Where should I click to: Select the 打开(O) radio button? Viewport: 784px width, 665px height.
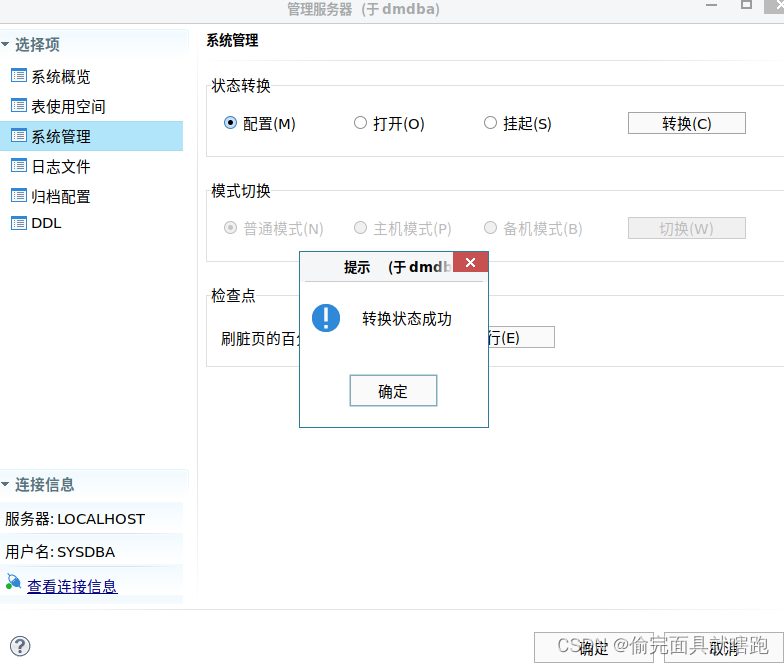tap(360, 122)
